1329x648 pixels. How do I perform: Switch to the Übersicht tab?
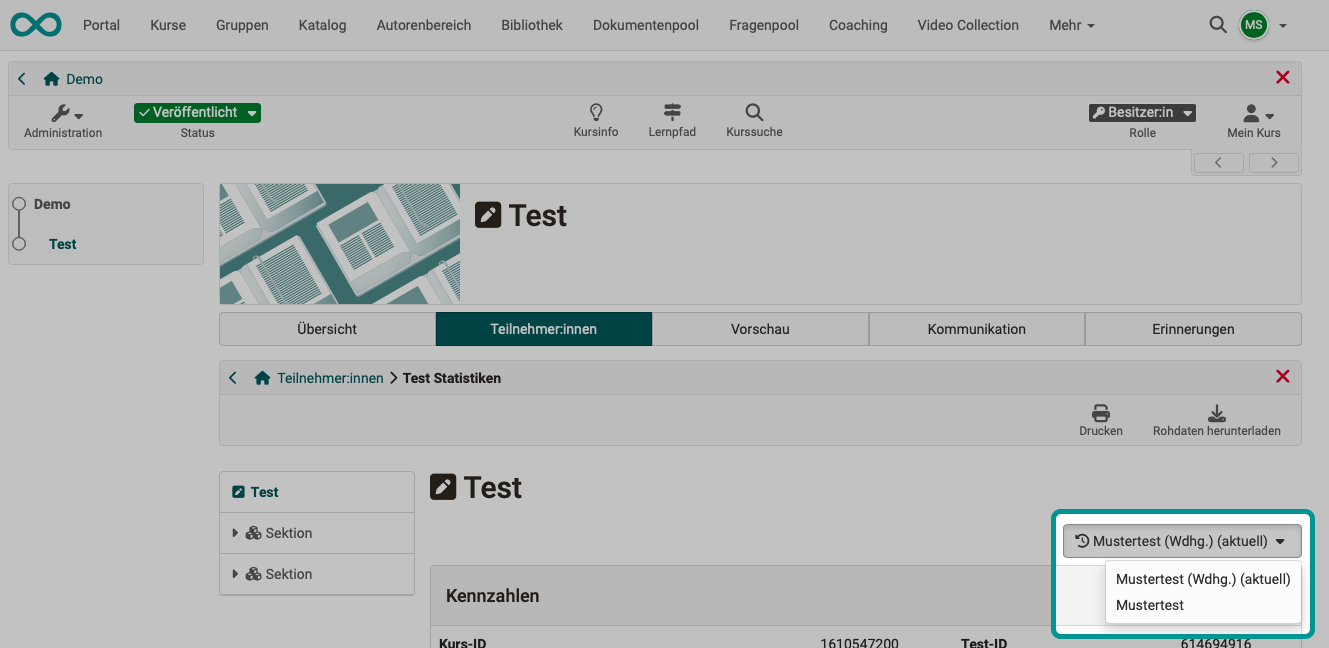point(327,329)
